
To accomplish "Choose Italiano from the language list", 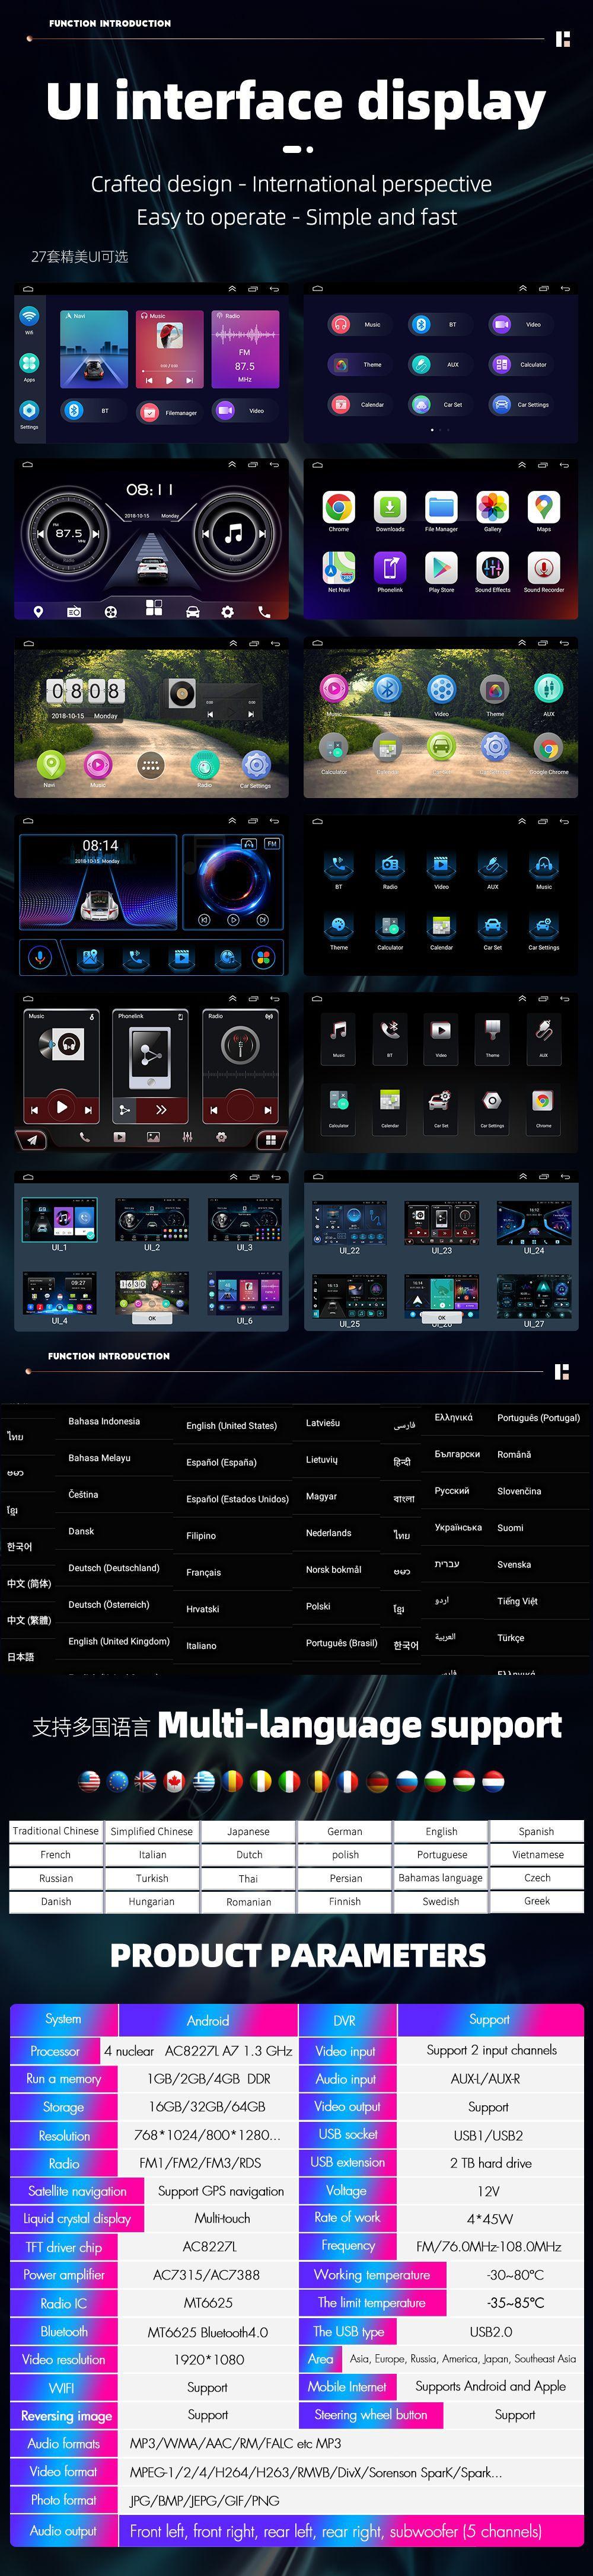I will pos(201,1645).
